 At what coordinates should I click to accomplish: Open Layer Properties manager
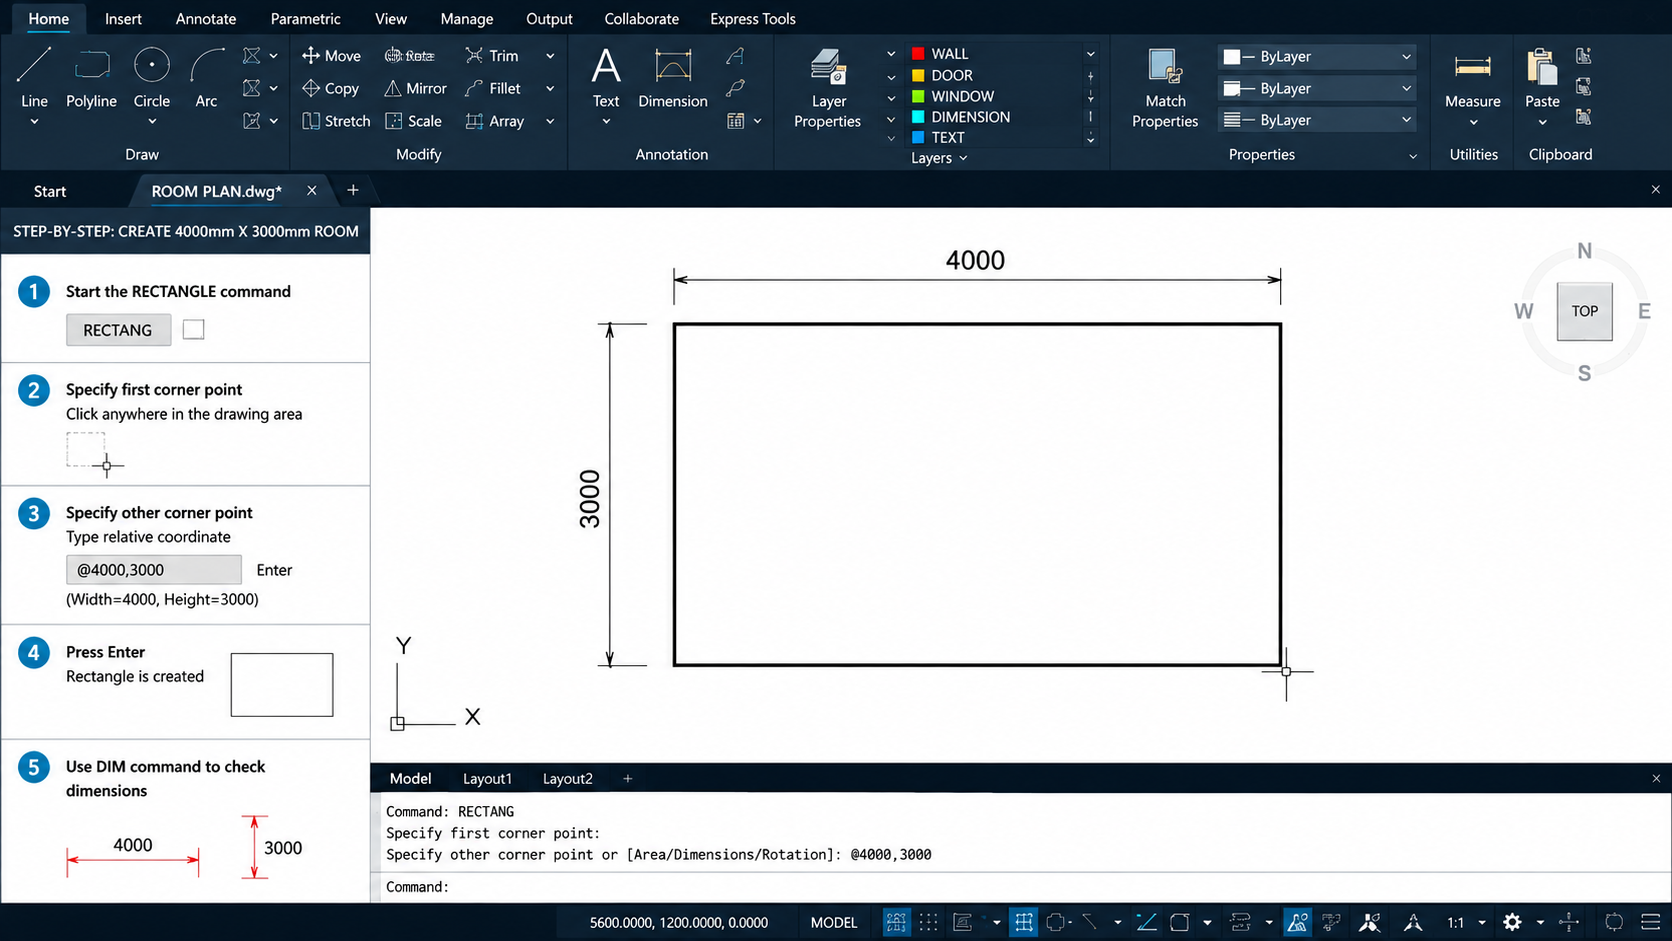pyautogui.click(x=827, y=88)
